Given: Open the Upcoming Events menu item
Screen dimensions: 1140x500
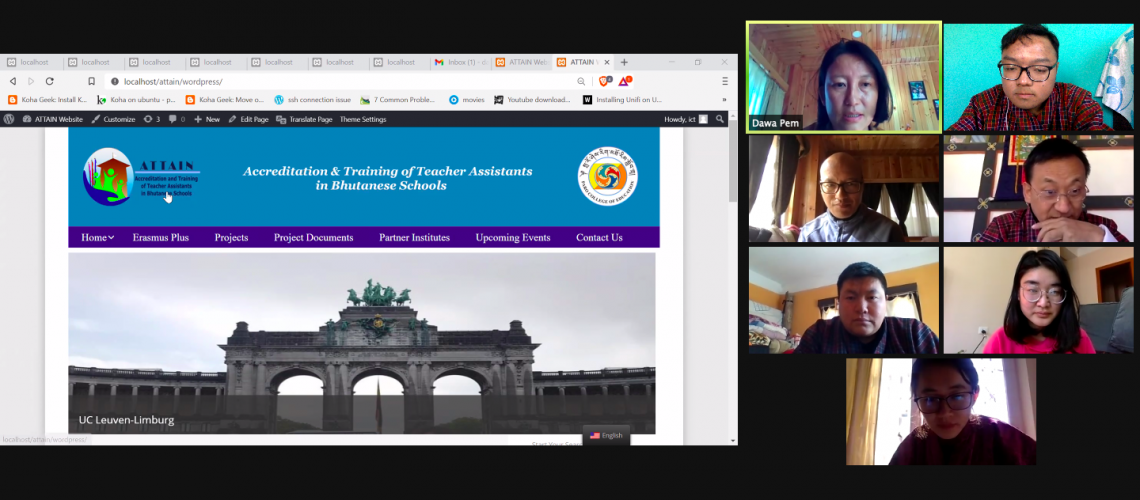Looking at the screenshot, I should (513, 238).
